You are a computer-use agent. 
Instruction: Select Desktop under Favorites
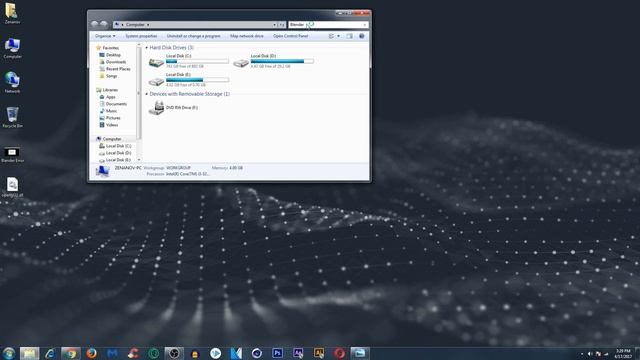pyautogui.click(x=110, y=55)
